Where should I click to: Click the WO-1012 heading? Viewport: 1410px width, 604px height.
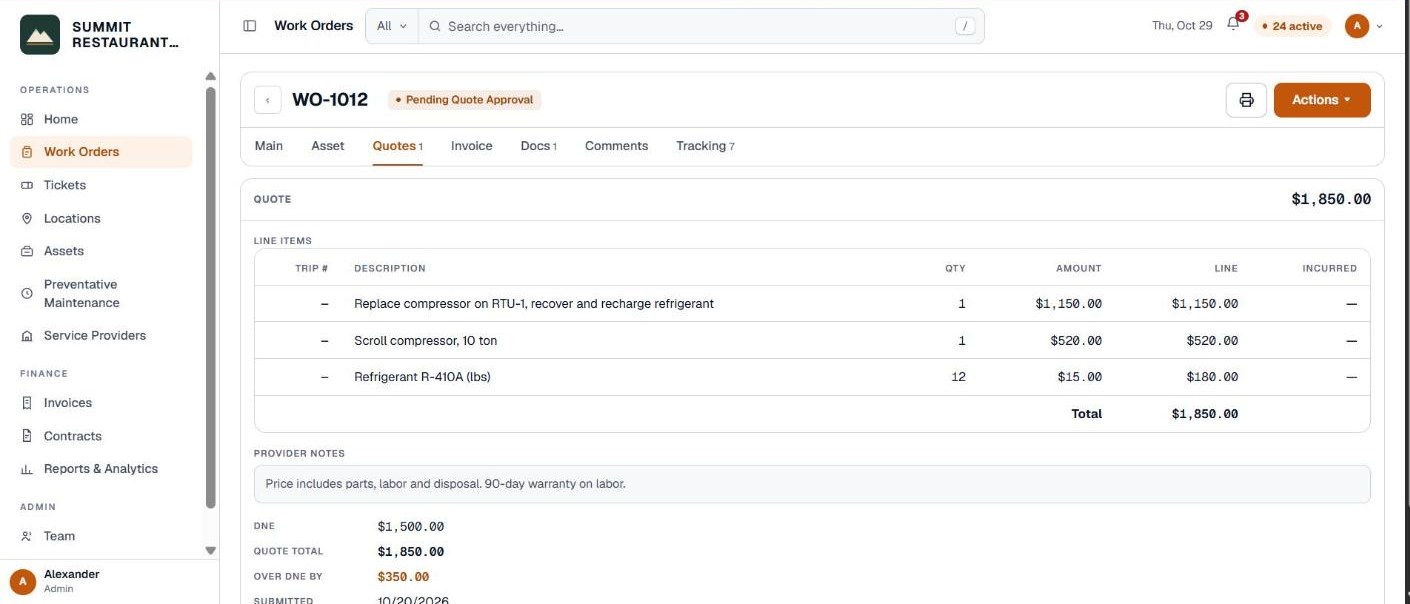pyautogui.click(x=330, y=100)
